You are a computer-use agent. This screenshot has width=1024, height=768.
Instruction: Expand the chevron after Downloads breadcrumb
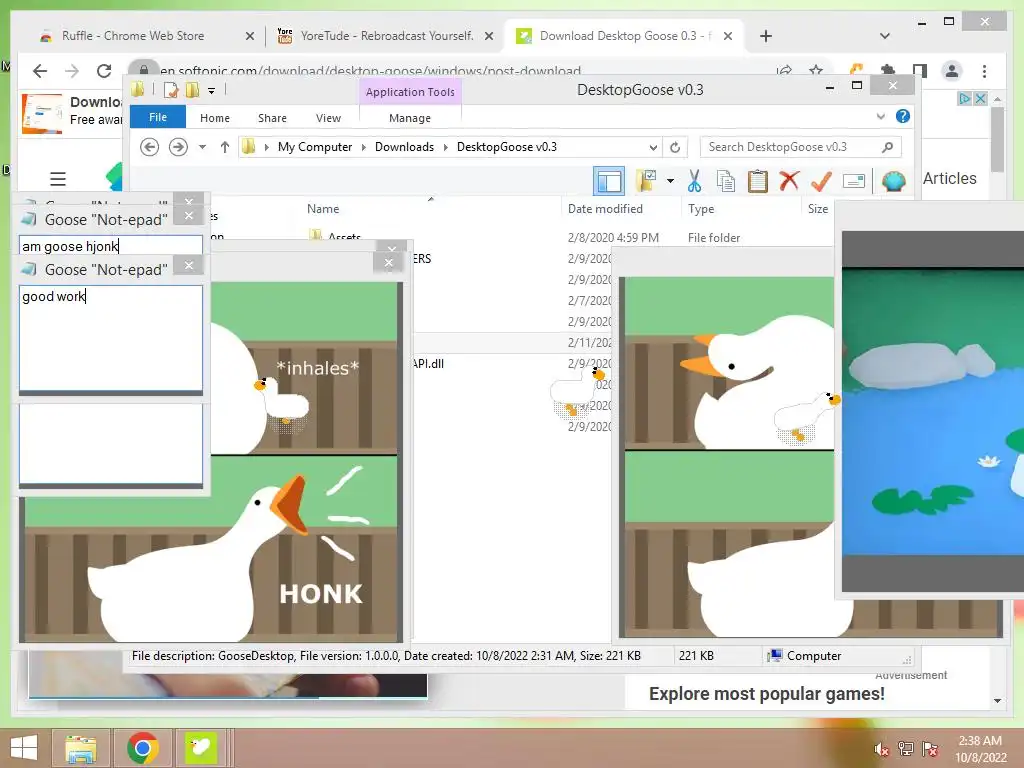(445, 147)
